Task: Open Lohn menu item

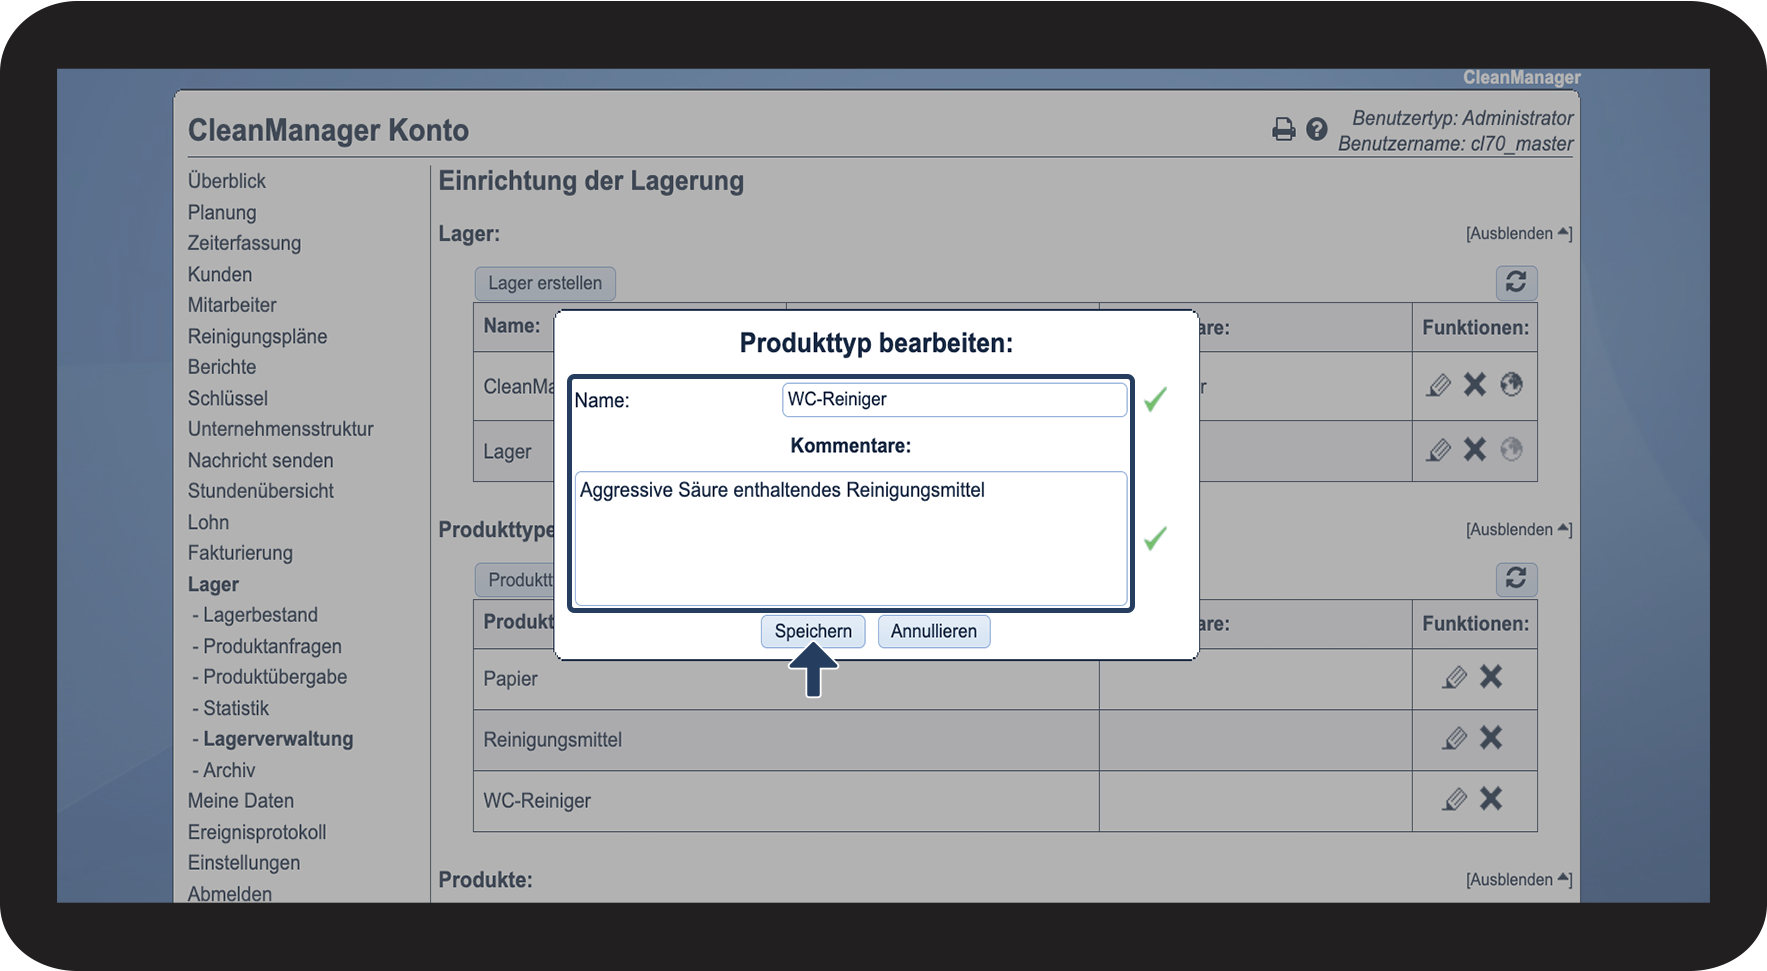Action: click(208, 522)
